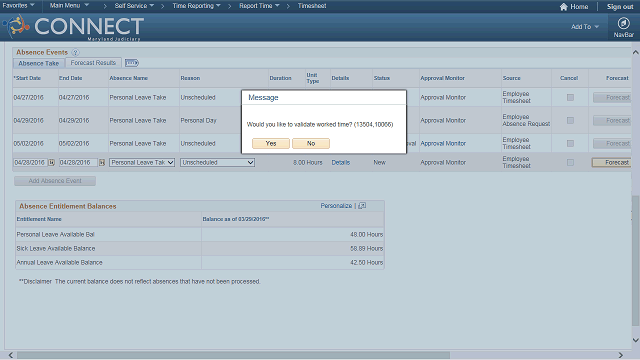640x360 pixels.
Task: Click left arrow of horizontal scrollbar
Action: click(x=11, y=355)
